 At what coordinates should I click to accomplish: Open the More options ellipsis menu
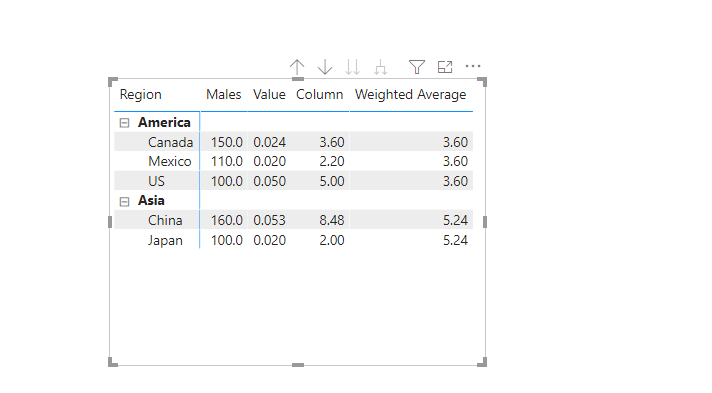(473, 66)
